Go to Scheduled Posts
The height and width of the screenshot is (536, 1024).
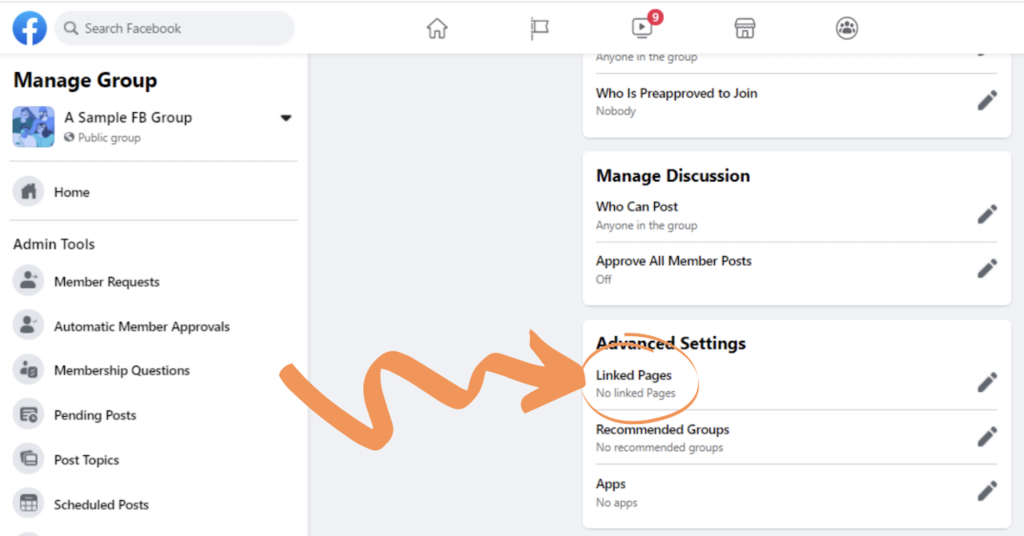point(101,505)
